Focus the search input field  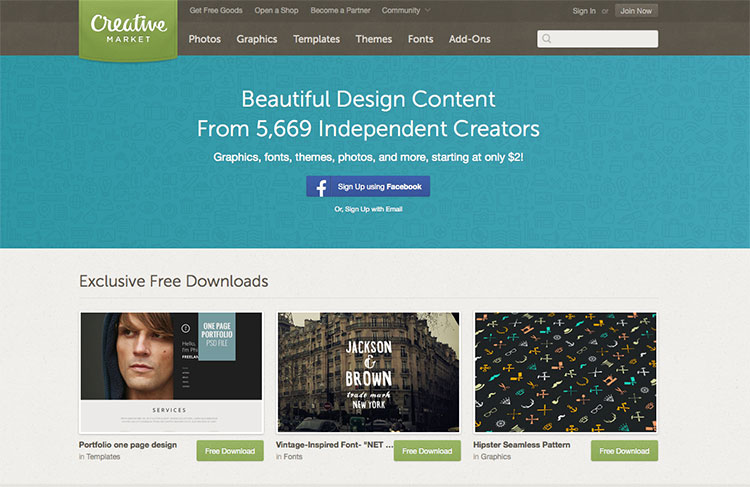point(597,39)
